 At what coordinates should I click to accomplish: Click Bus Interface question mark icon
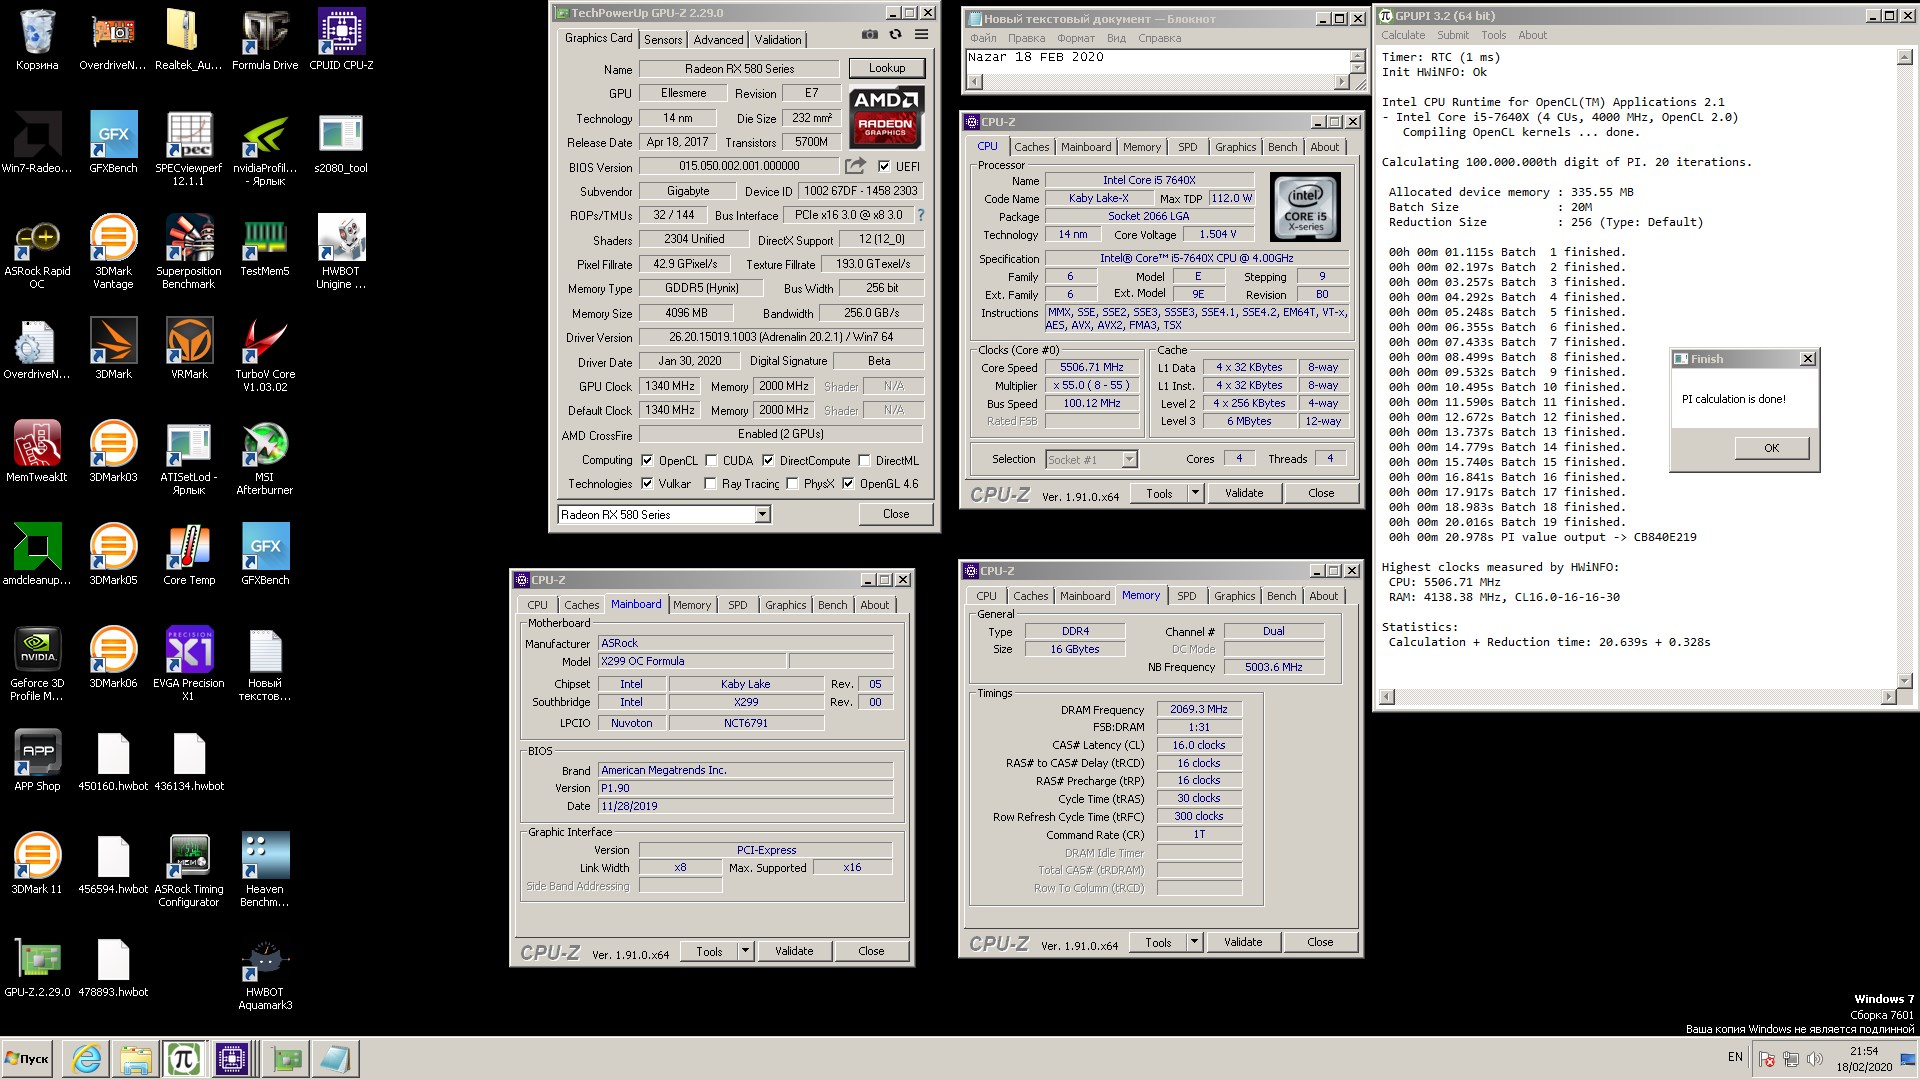[920, 215]
